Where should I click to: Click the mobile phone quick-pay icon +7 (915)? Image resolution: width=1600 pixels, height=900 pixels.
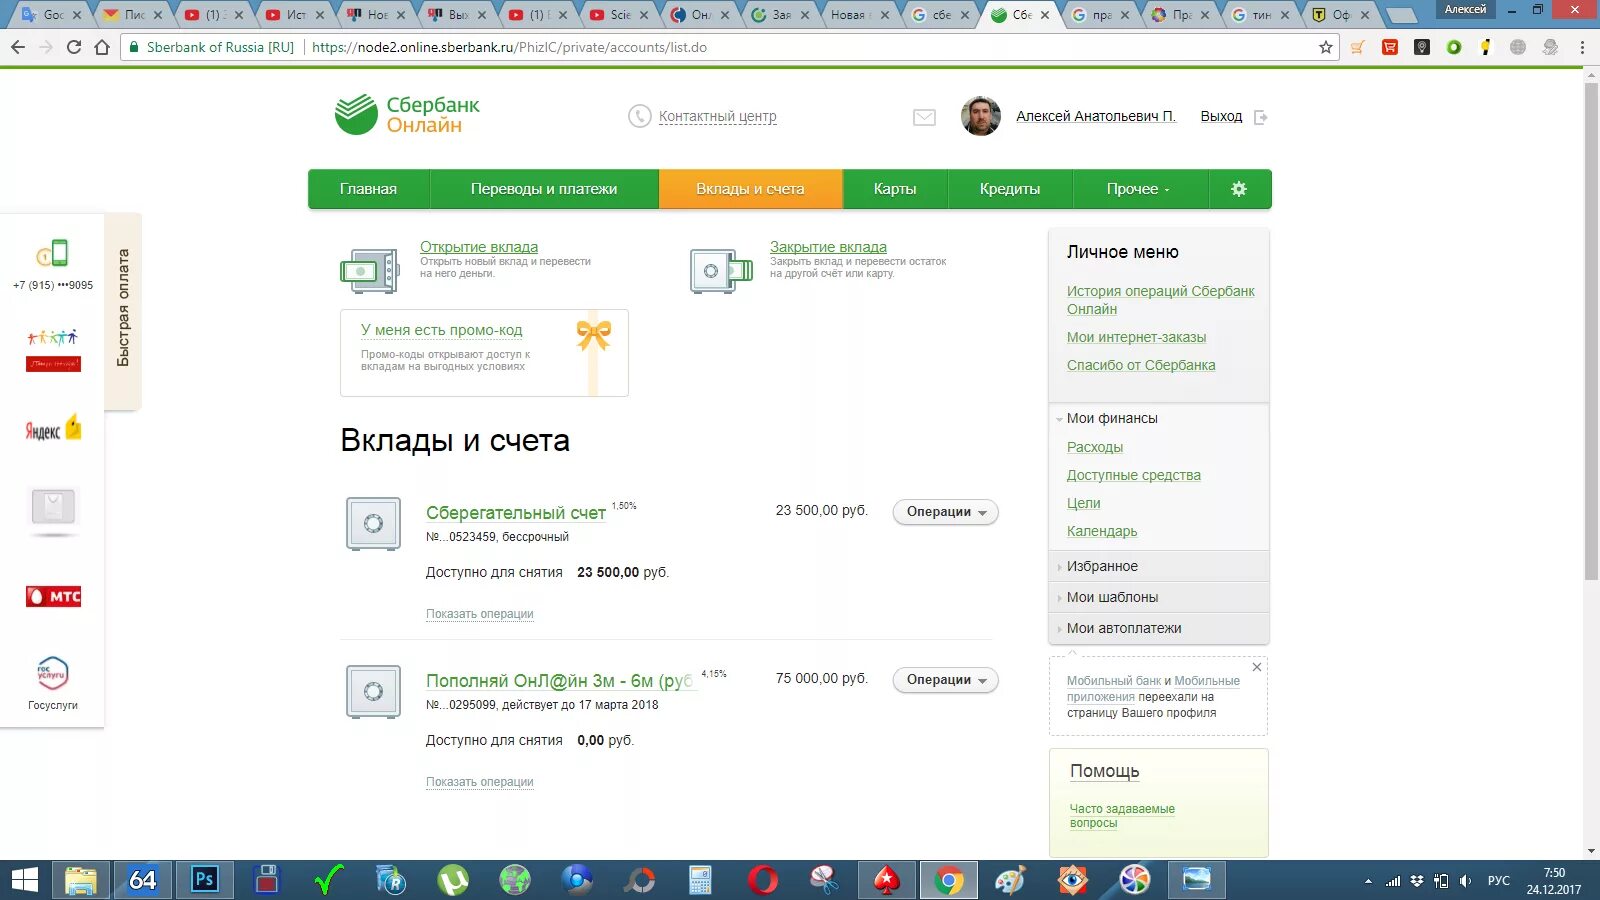(53, 253)
